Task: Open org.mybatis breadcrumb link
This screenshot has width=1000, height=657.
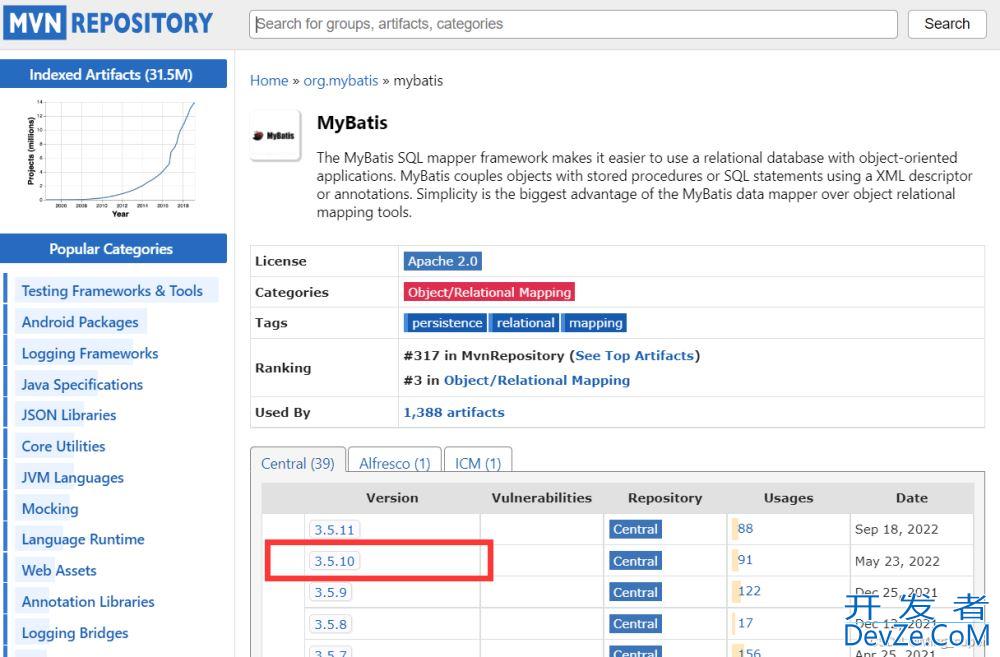Action: [341, 80]
